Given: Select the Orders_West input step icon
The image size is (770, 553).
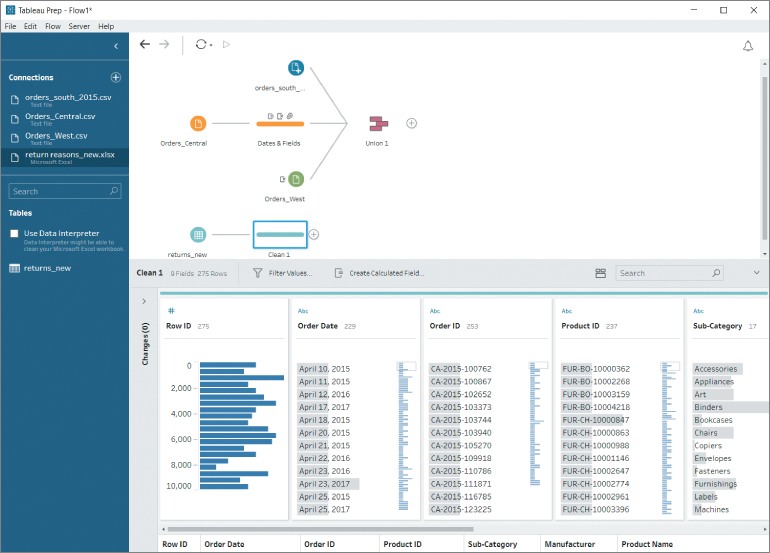Looking at the screenshot, I should 296,179.
